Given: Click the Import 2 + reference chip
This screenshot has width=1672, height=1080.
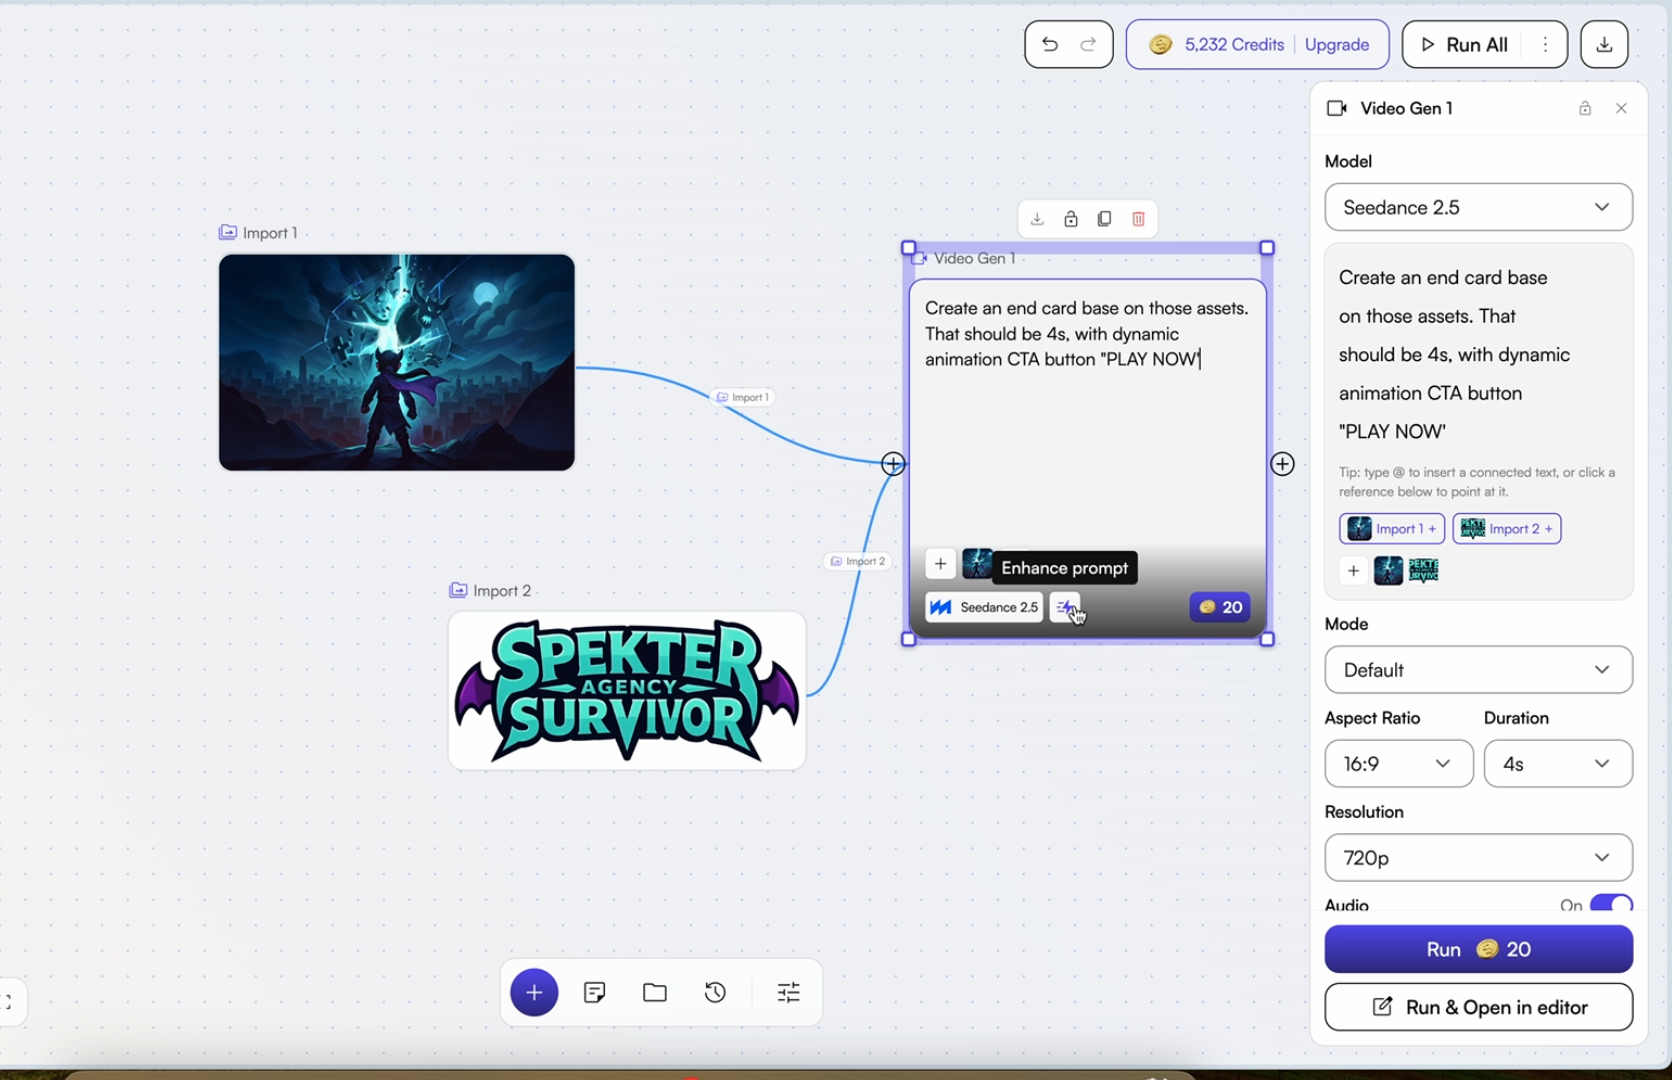Looking at the screenshot, I should click(x=1506, y=529).
